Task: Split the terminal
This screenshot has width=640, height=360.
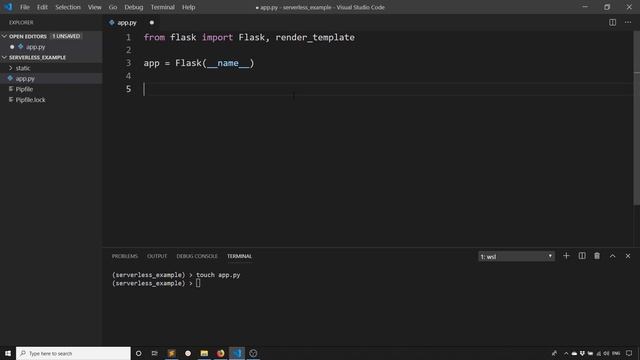Action: point(582,256)
